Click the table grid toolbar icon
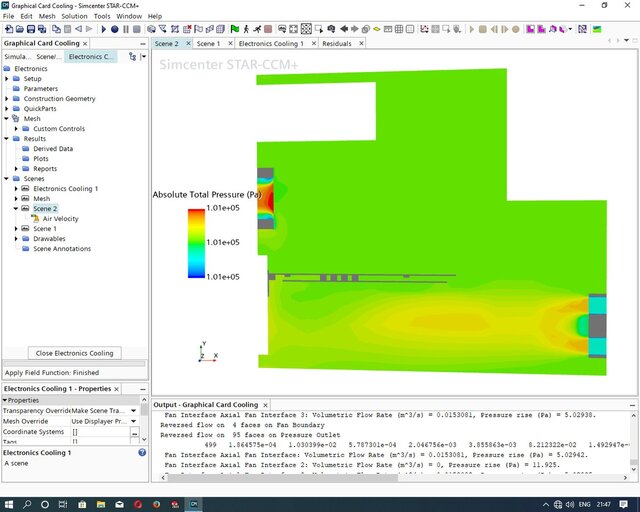 (399, 29)
